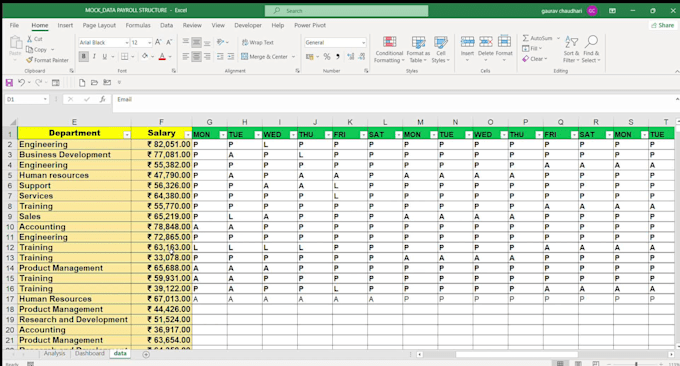Add a new sheet with plus icon
The image size is (680, 366).
(146, 354)
